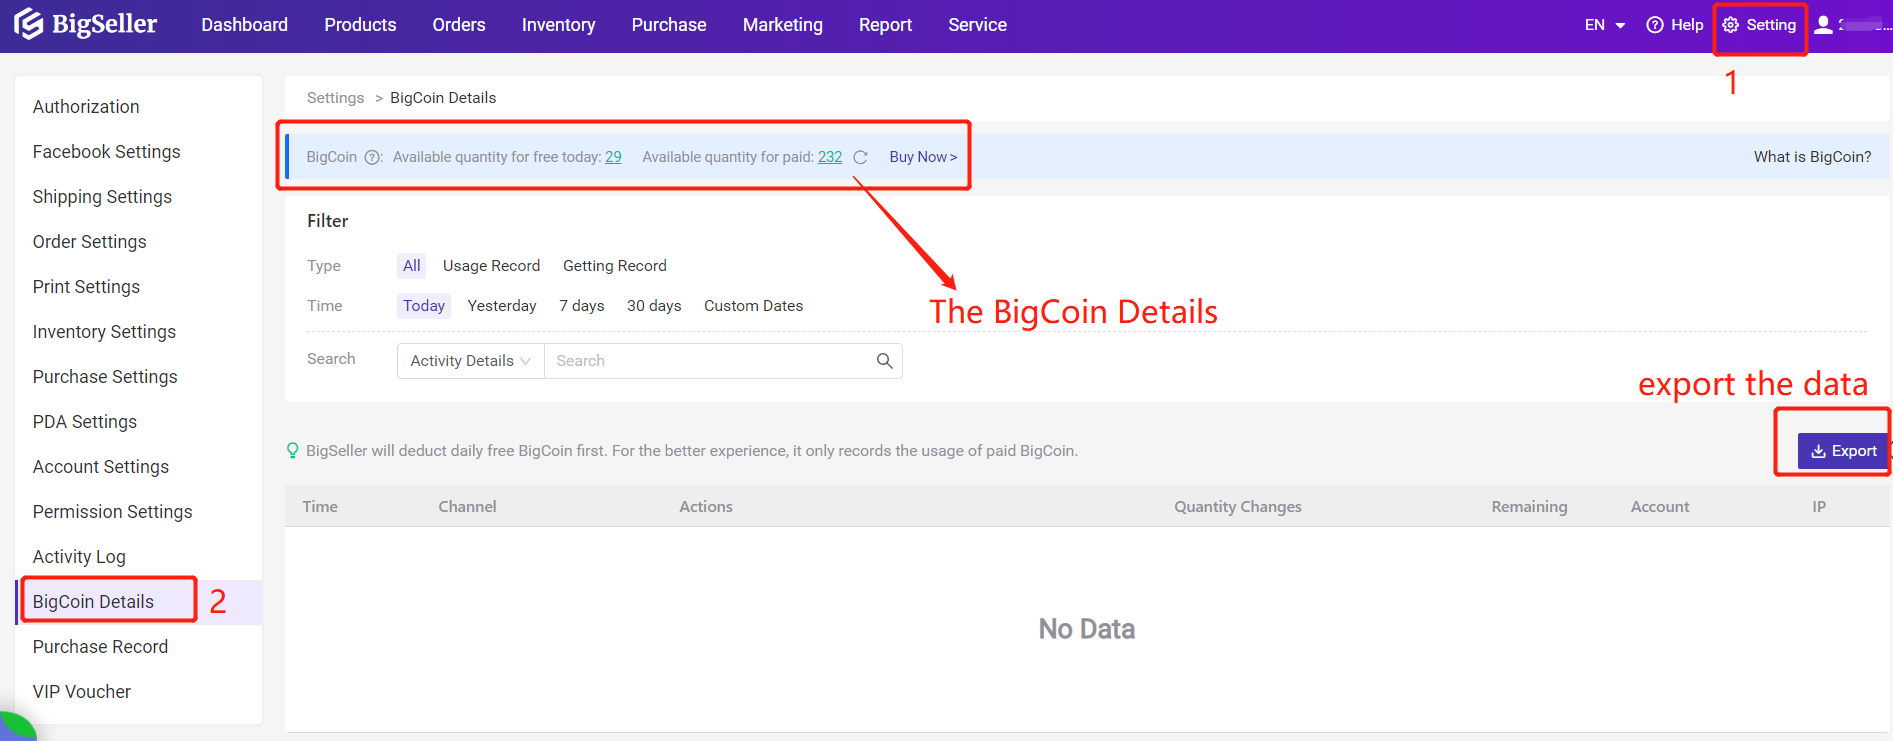Select the Getting Record type filter
Image resolution: width=1893 pixels, height=741 pixels.
pos(614,266)
